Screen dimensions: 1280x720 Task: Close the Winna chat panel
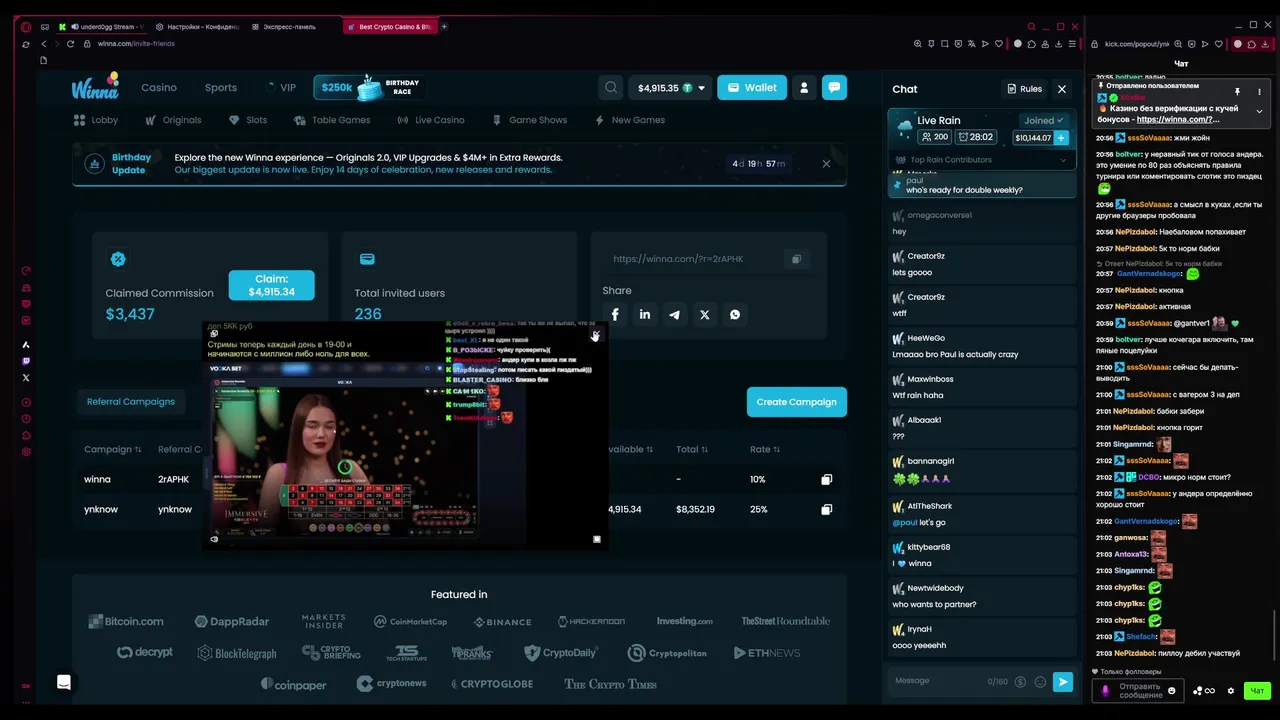pos(1062,89)
